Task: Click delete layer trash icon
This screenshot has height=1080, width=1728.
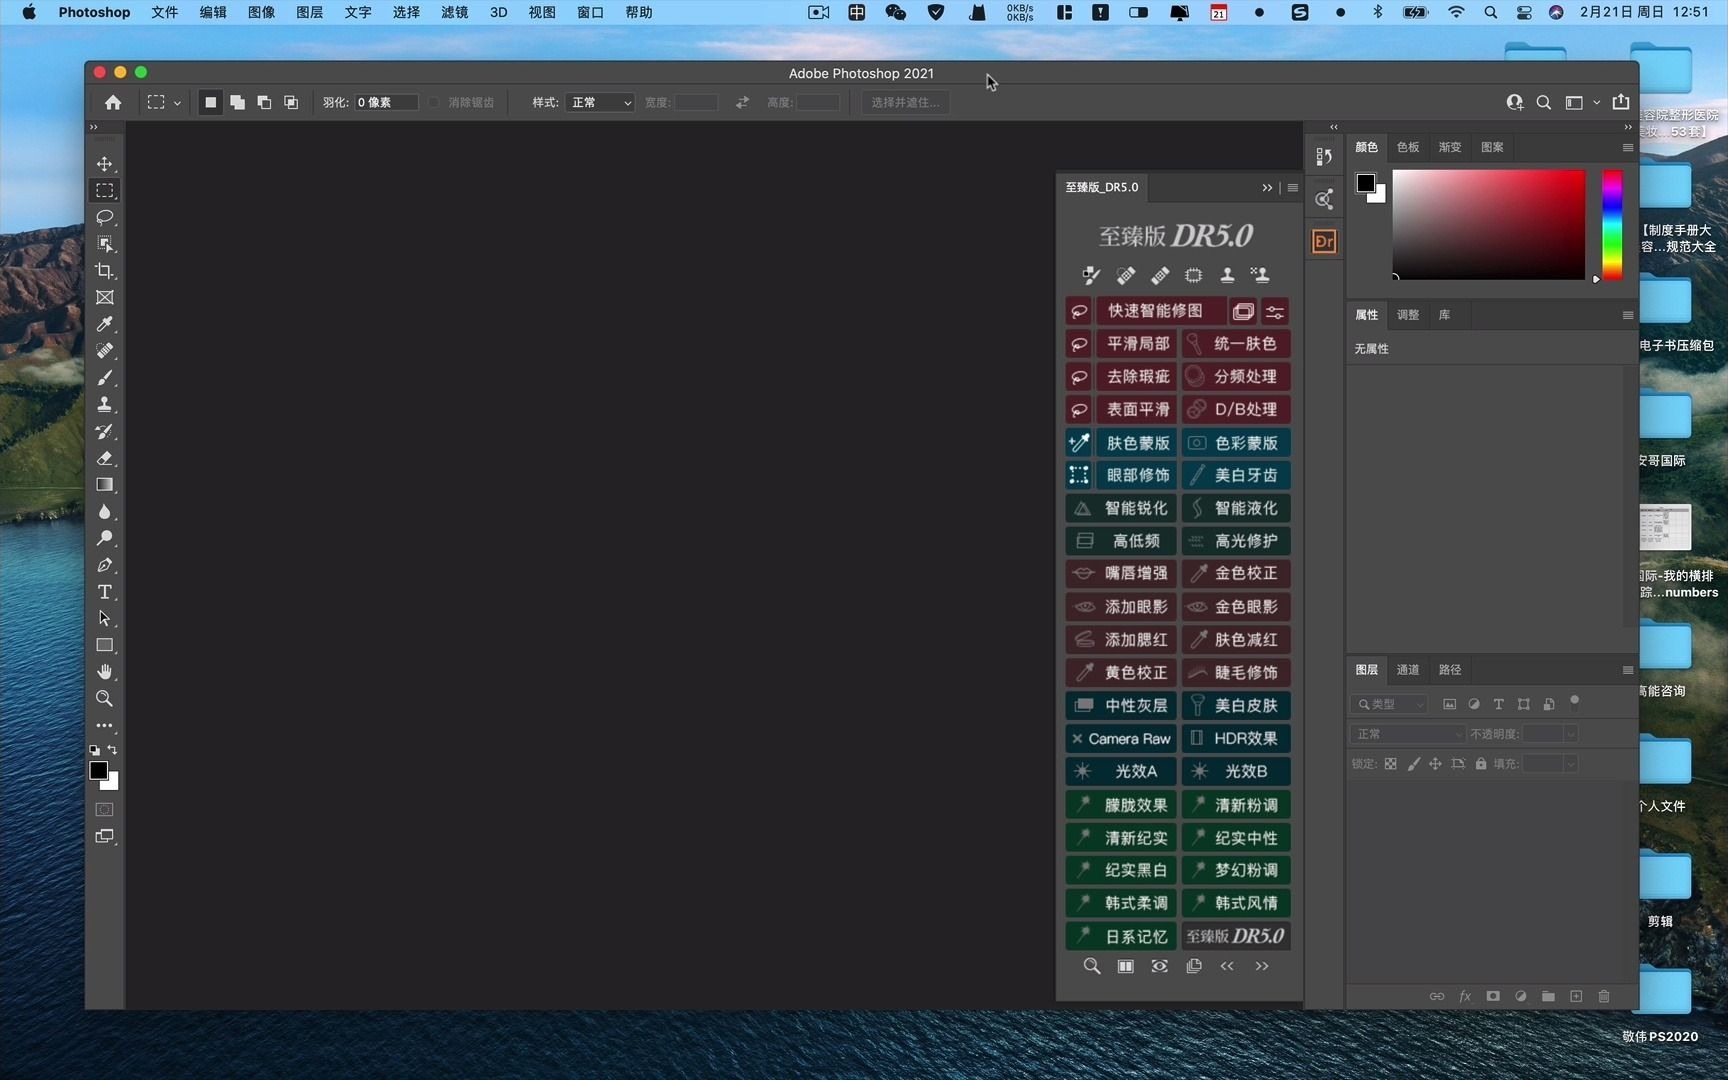Action: click(1604, 996)
